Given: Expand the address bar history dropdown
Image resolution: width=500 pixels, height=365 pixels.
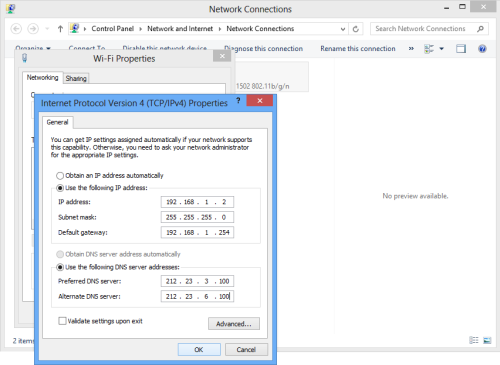Looking at the screenshot, I should (343, 29).
